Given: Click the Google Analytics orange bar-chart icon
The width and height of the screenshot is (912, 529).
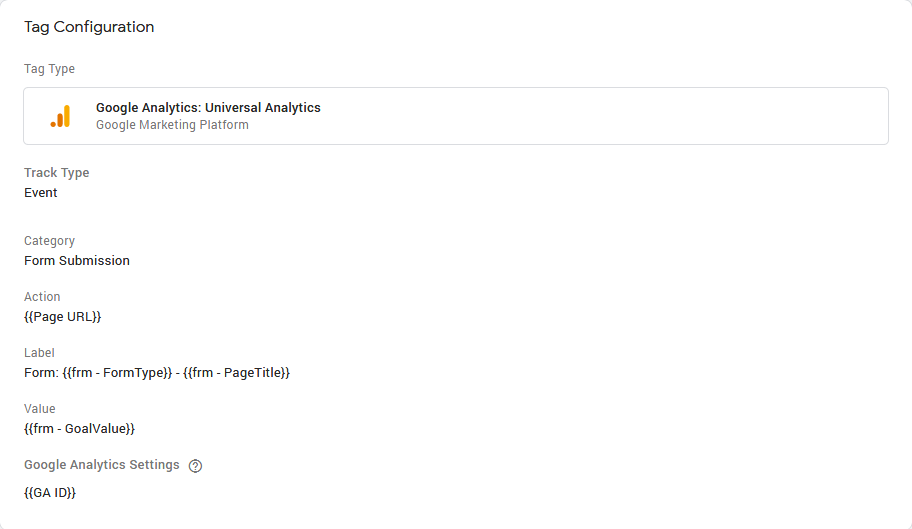Looking at the screenshot, I should pos(61,116).
